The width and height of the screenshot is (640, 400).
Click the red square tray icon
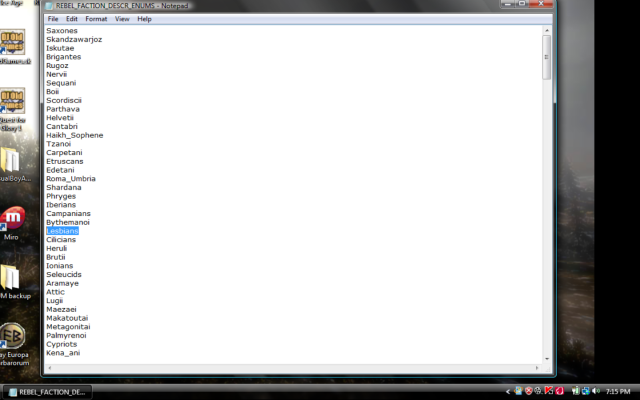[559, 391]
